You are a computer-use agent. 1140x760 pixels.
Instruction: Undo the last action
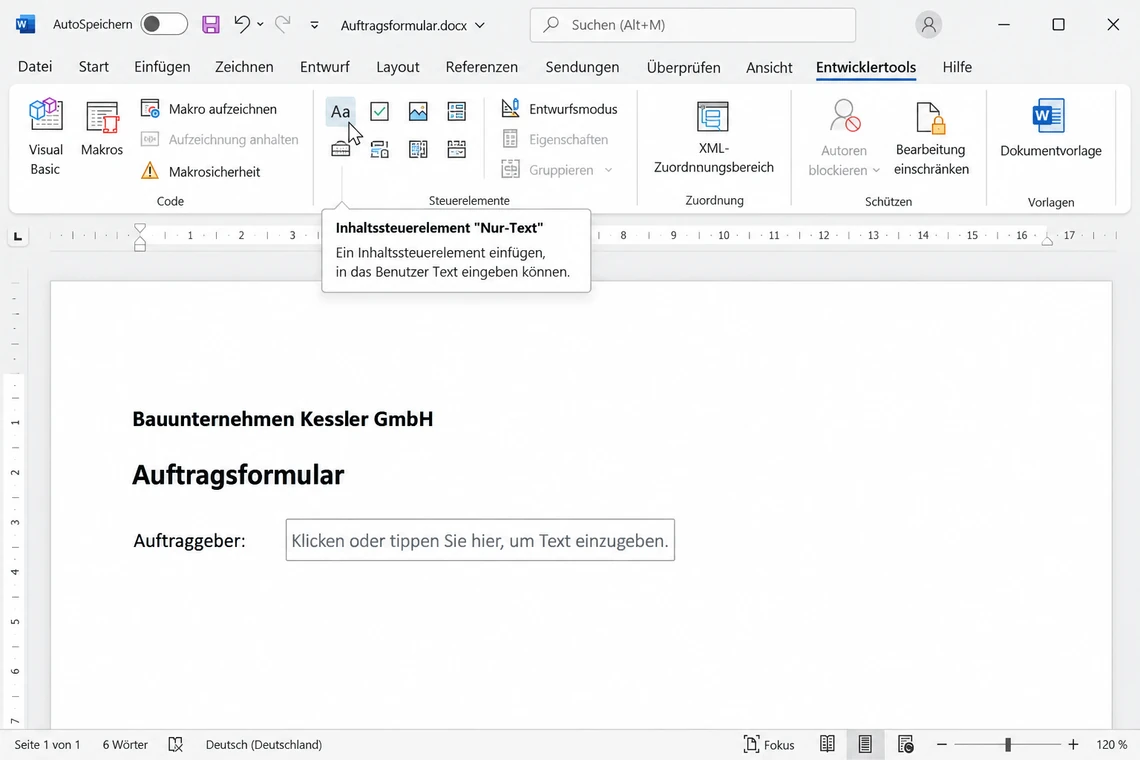(x=242, y=24)
